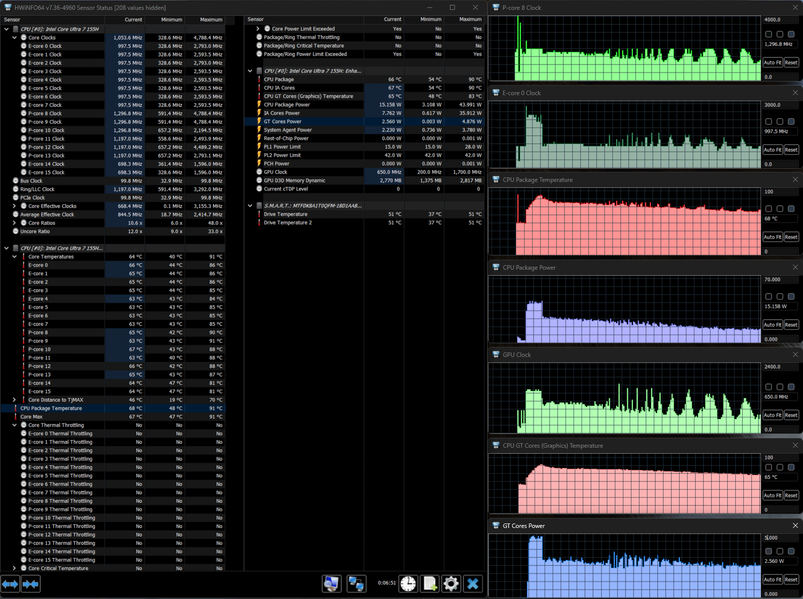The width and height of the screenshot is (803, 599).
Task: Close sensor window with blue X icon
Action: pyautogui.click(x=473, y=584)
